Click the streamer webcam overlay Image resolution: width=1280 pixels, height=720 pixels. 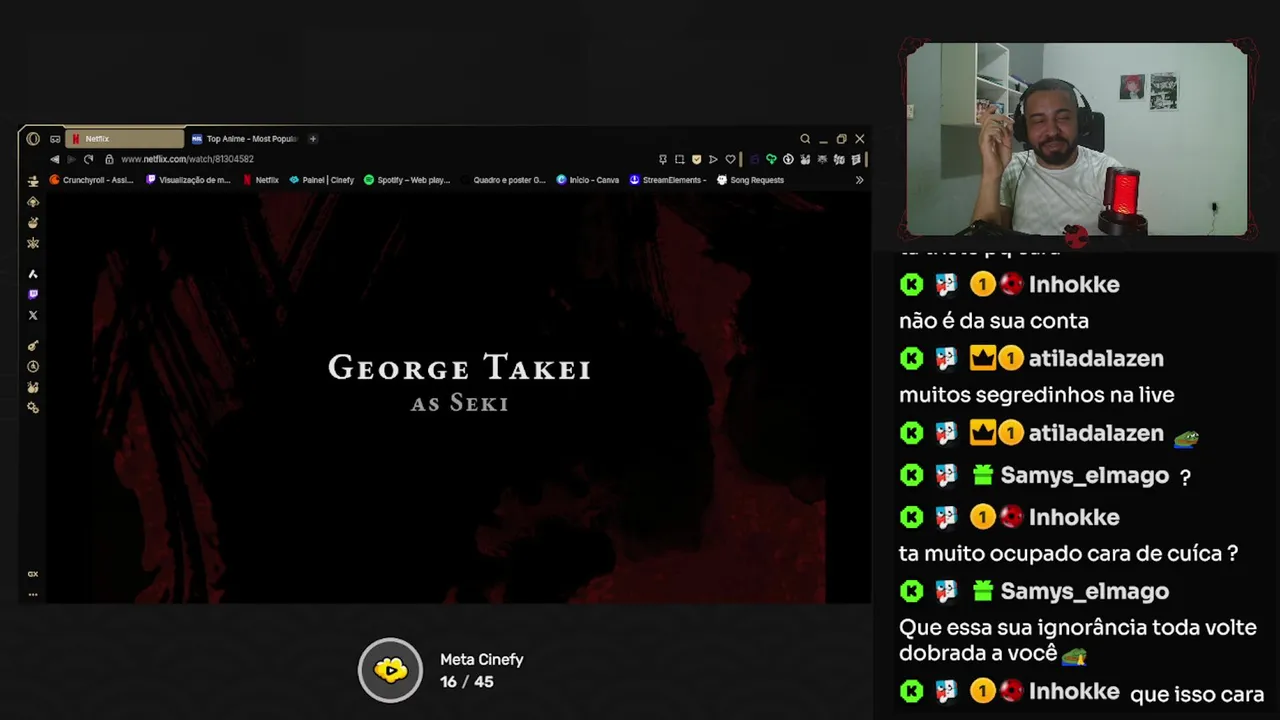coord(1077,140)
